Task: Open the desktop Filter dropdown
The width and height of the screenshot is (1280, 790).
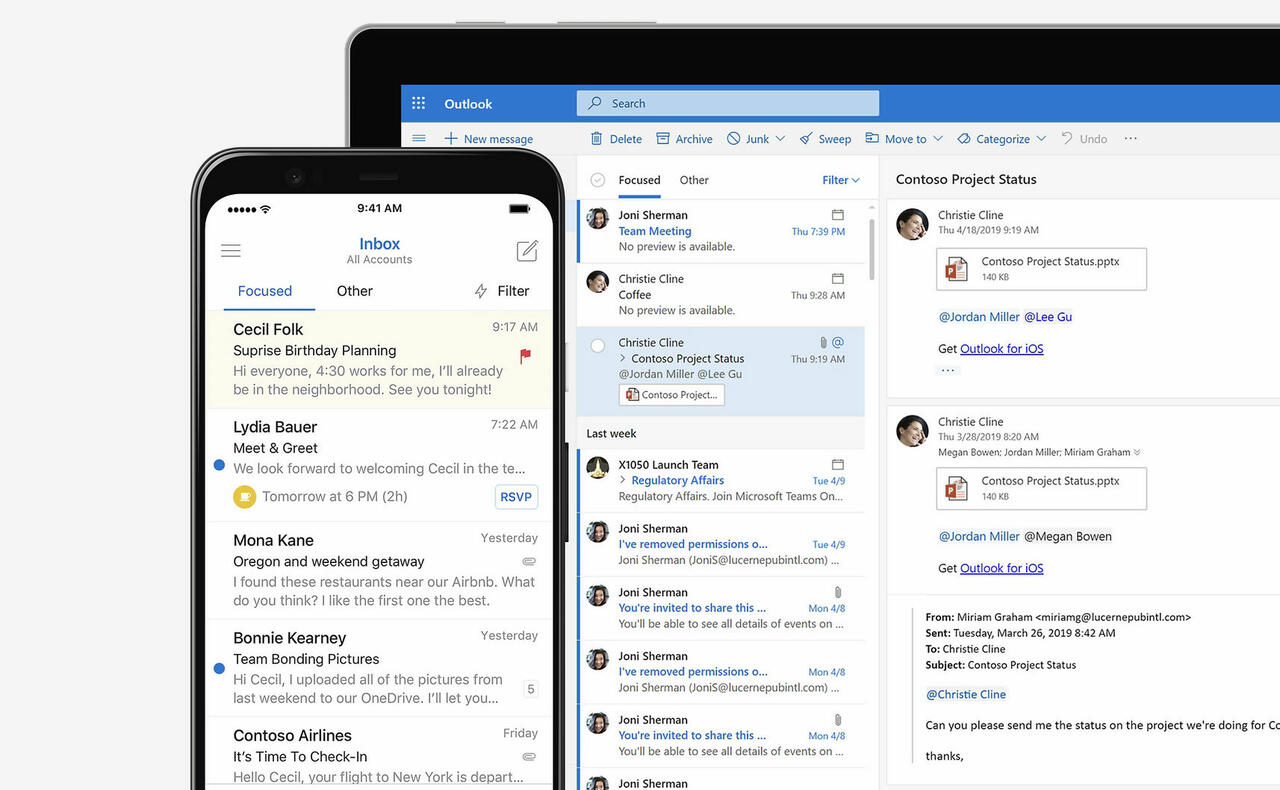Action: [841, 180]
